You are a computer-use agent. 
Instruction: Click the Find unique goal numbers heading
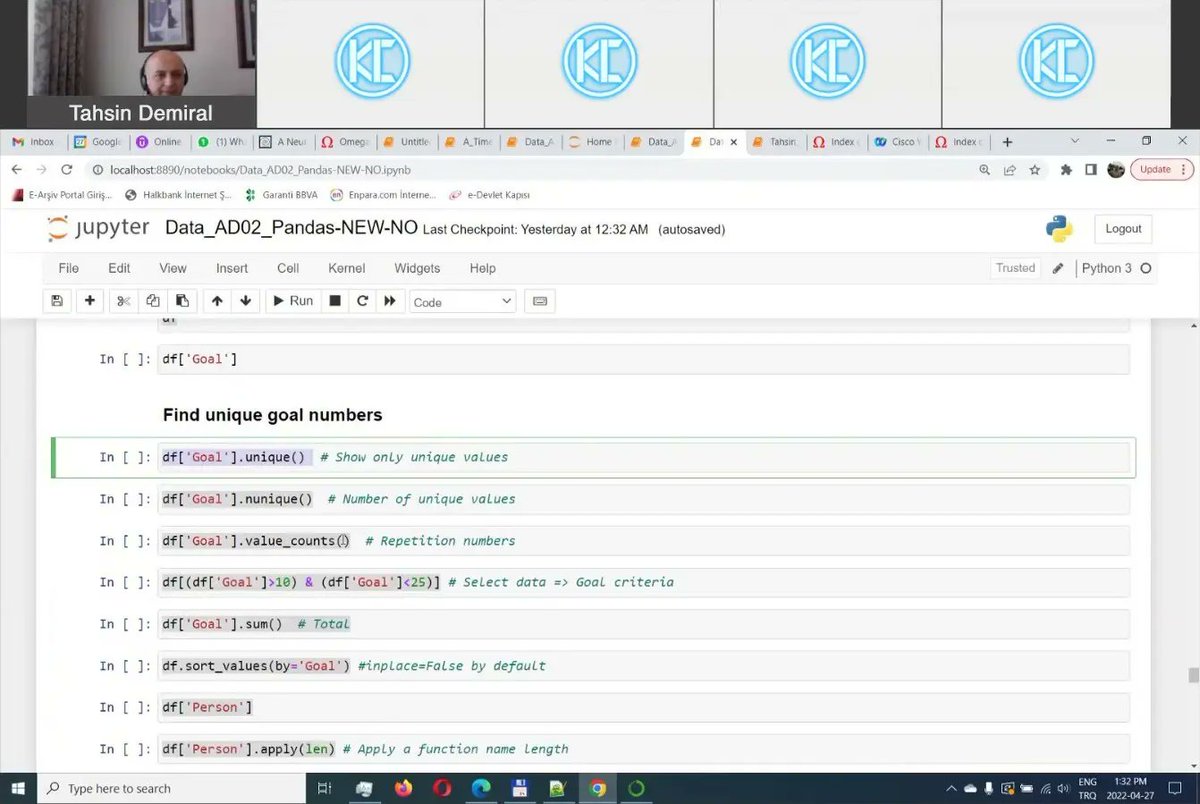coord(272,415)
